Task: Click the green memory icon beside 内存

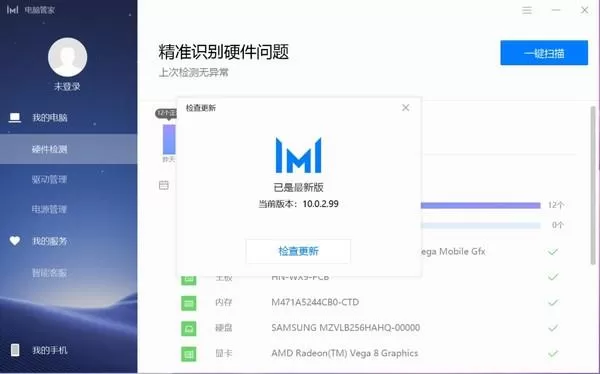Action: (x=189, y=303)
